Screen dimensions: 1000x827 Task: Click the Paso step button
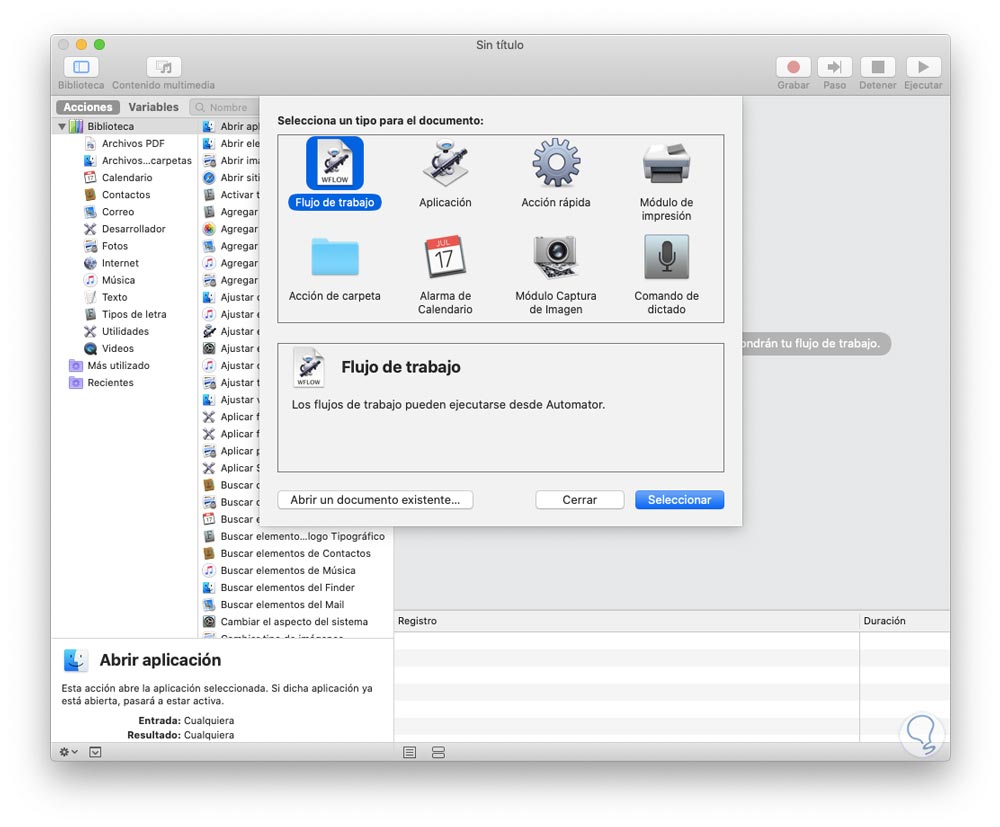tap(834, 67)
